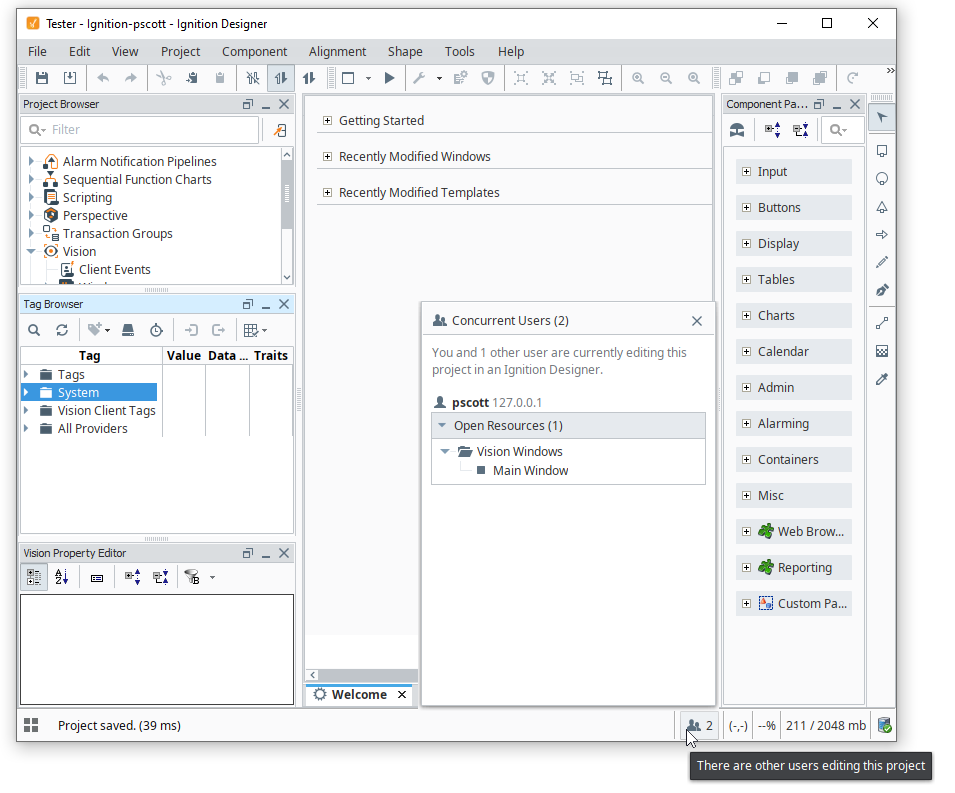Screen dimensions: 955x793
Task: Click the Undo arrow icon
Action: click(103, 78)
